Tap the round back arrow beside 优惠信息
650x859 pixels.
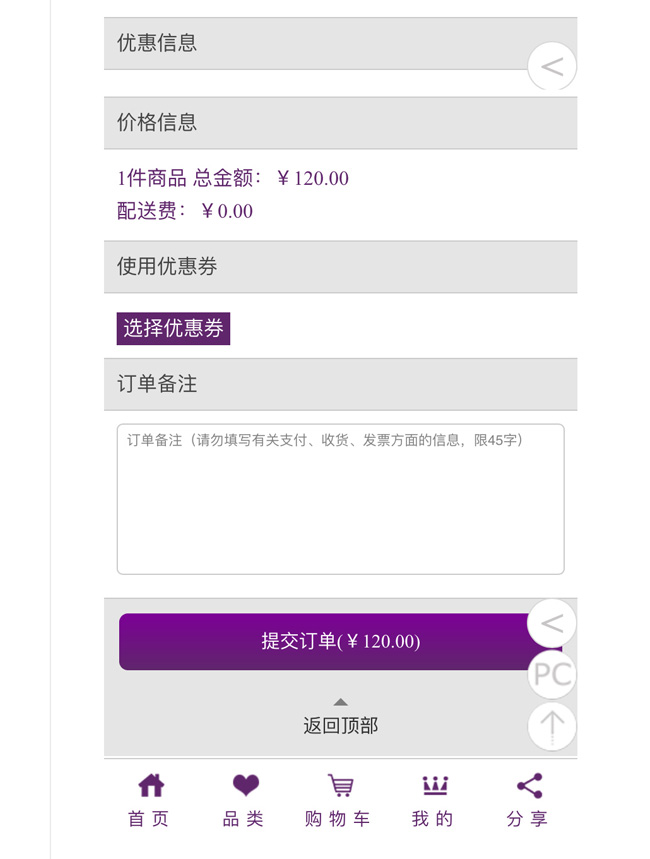tap(552, 67)
